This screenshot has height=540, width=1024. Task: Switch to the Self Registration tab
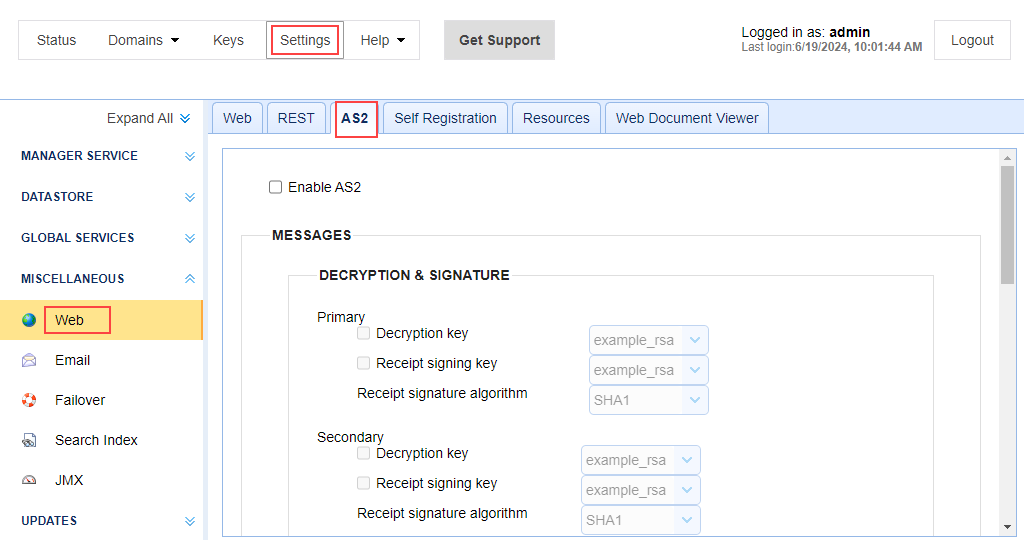(445, 118)
